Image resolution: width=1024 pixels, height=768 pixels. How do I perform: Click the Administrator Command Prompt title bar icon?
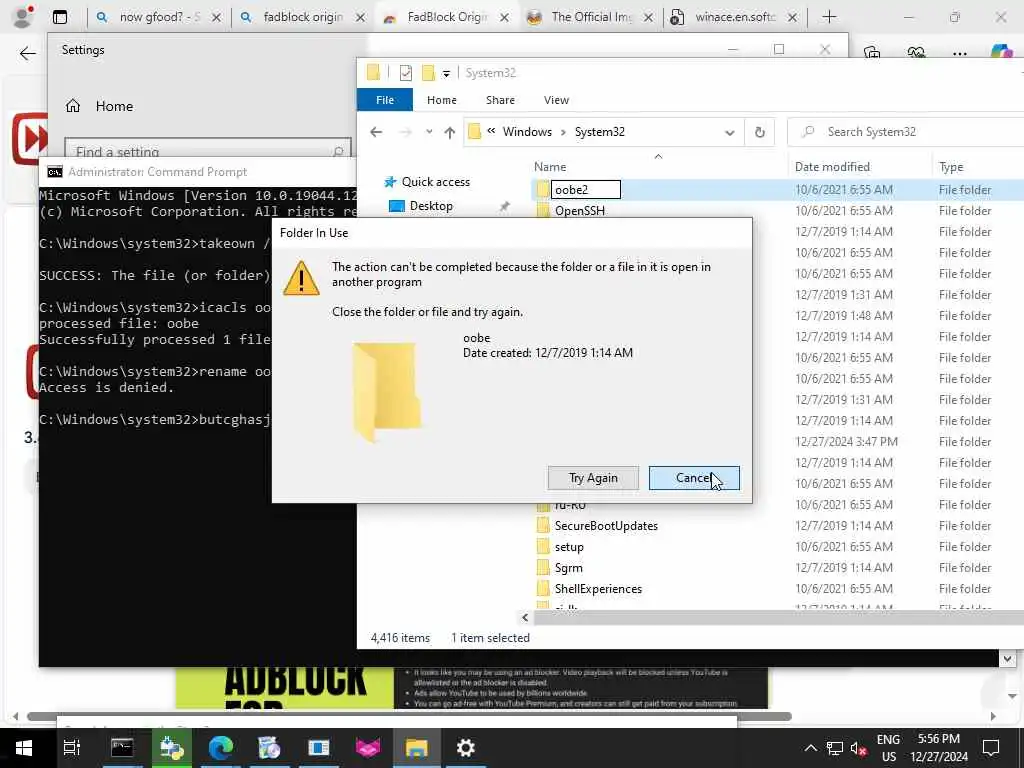pos(55,172)
